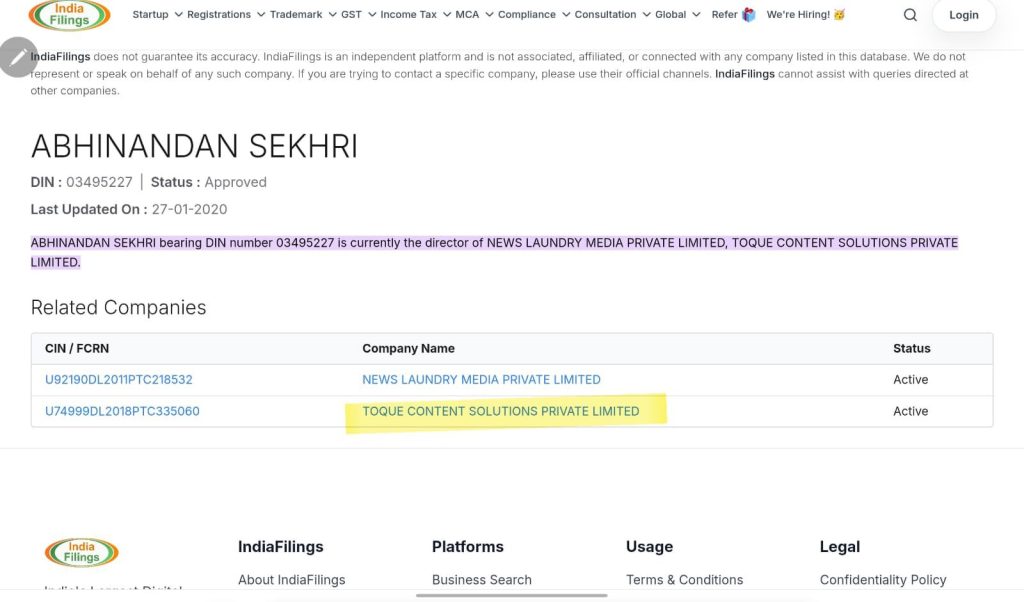Expand the Registrations menu chevron
1024x602 pixels.
click(261, 14)
